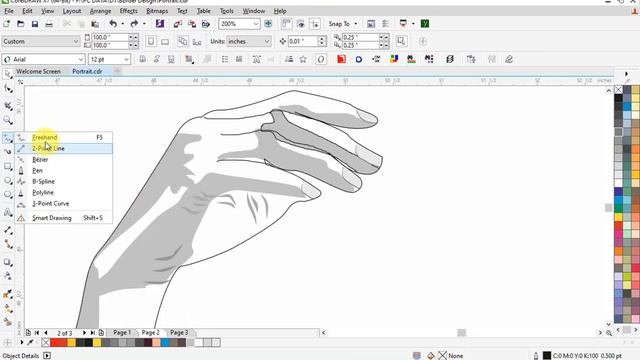640x360 pixels.
Task: Choose 3-Point Curve from flyout
Action: coord(64,204)
